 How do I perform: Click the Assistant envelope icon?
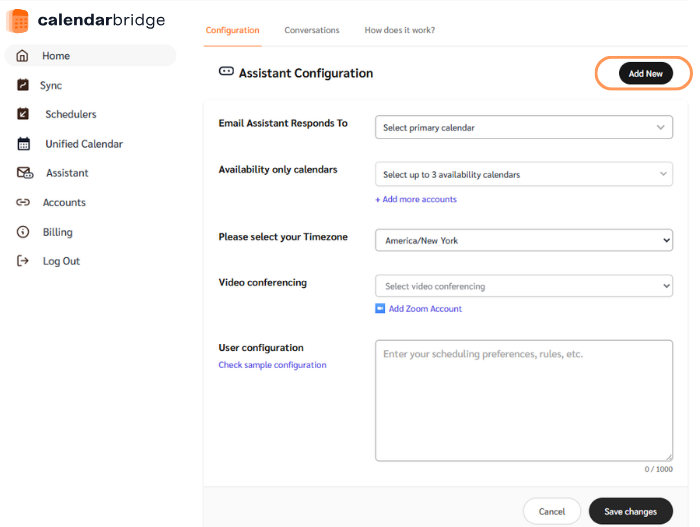25,173
